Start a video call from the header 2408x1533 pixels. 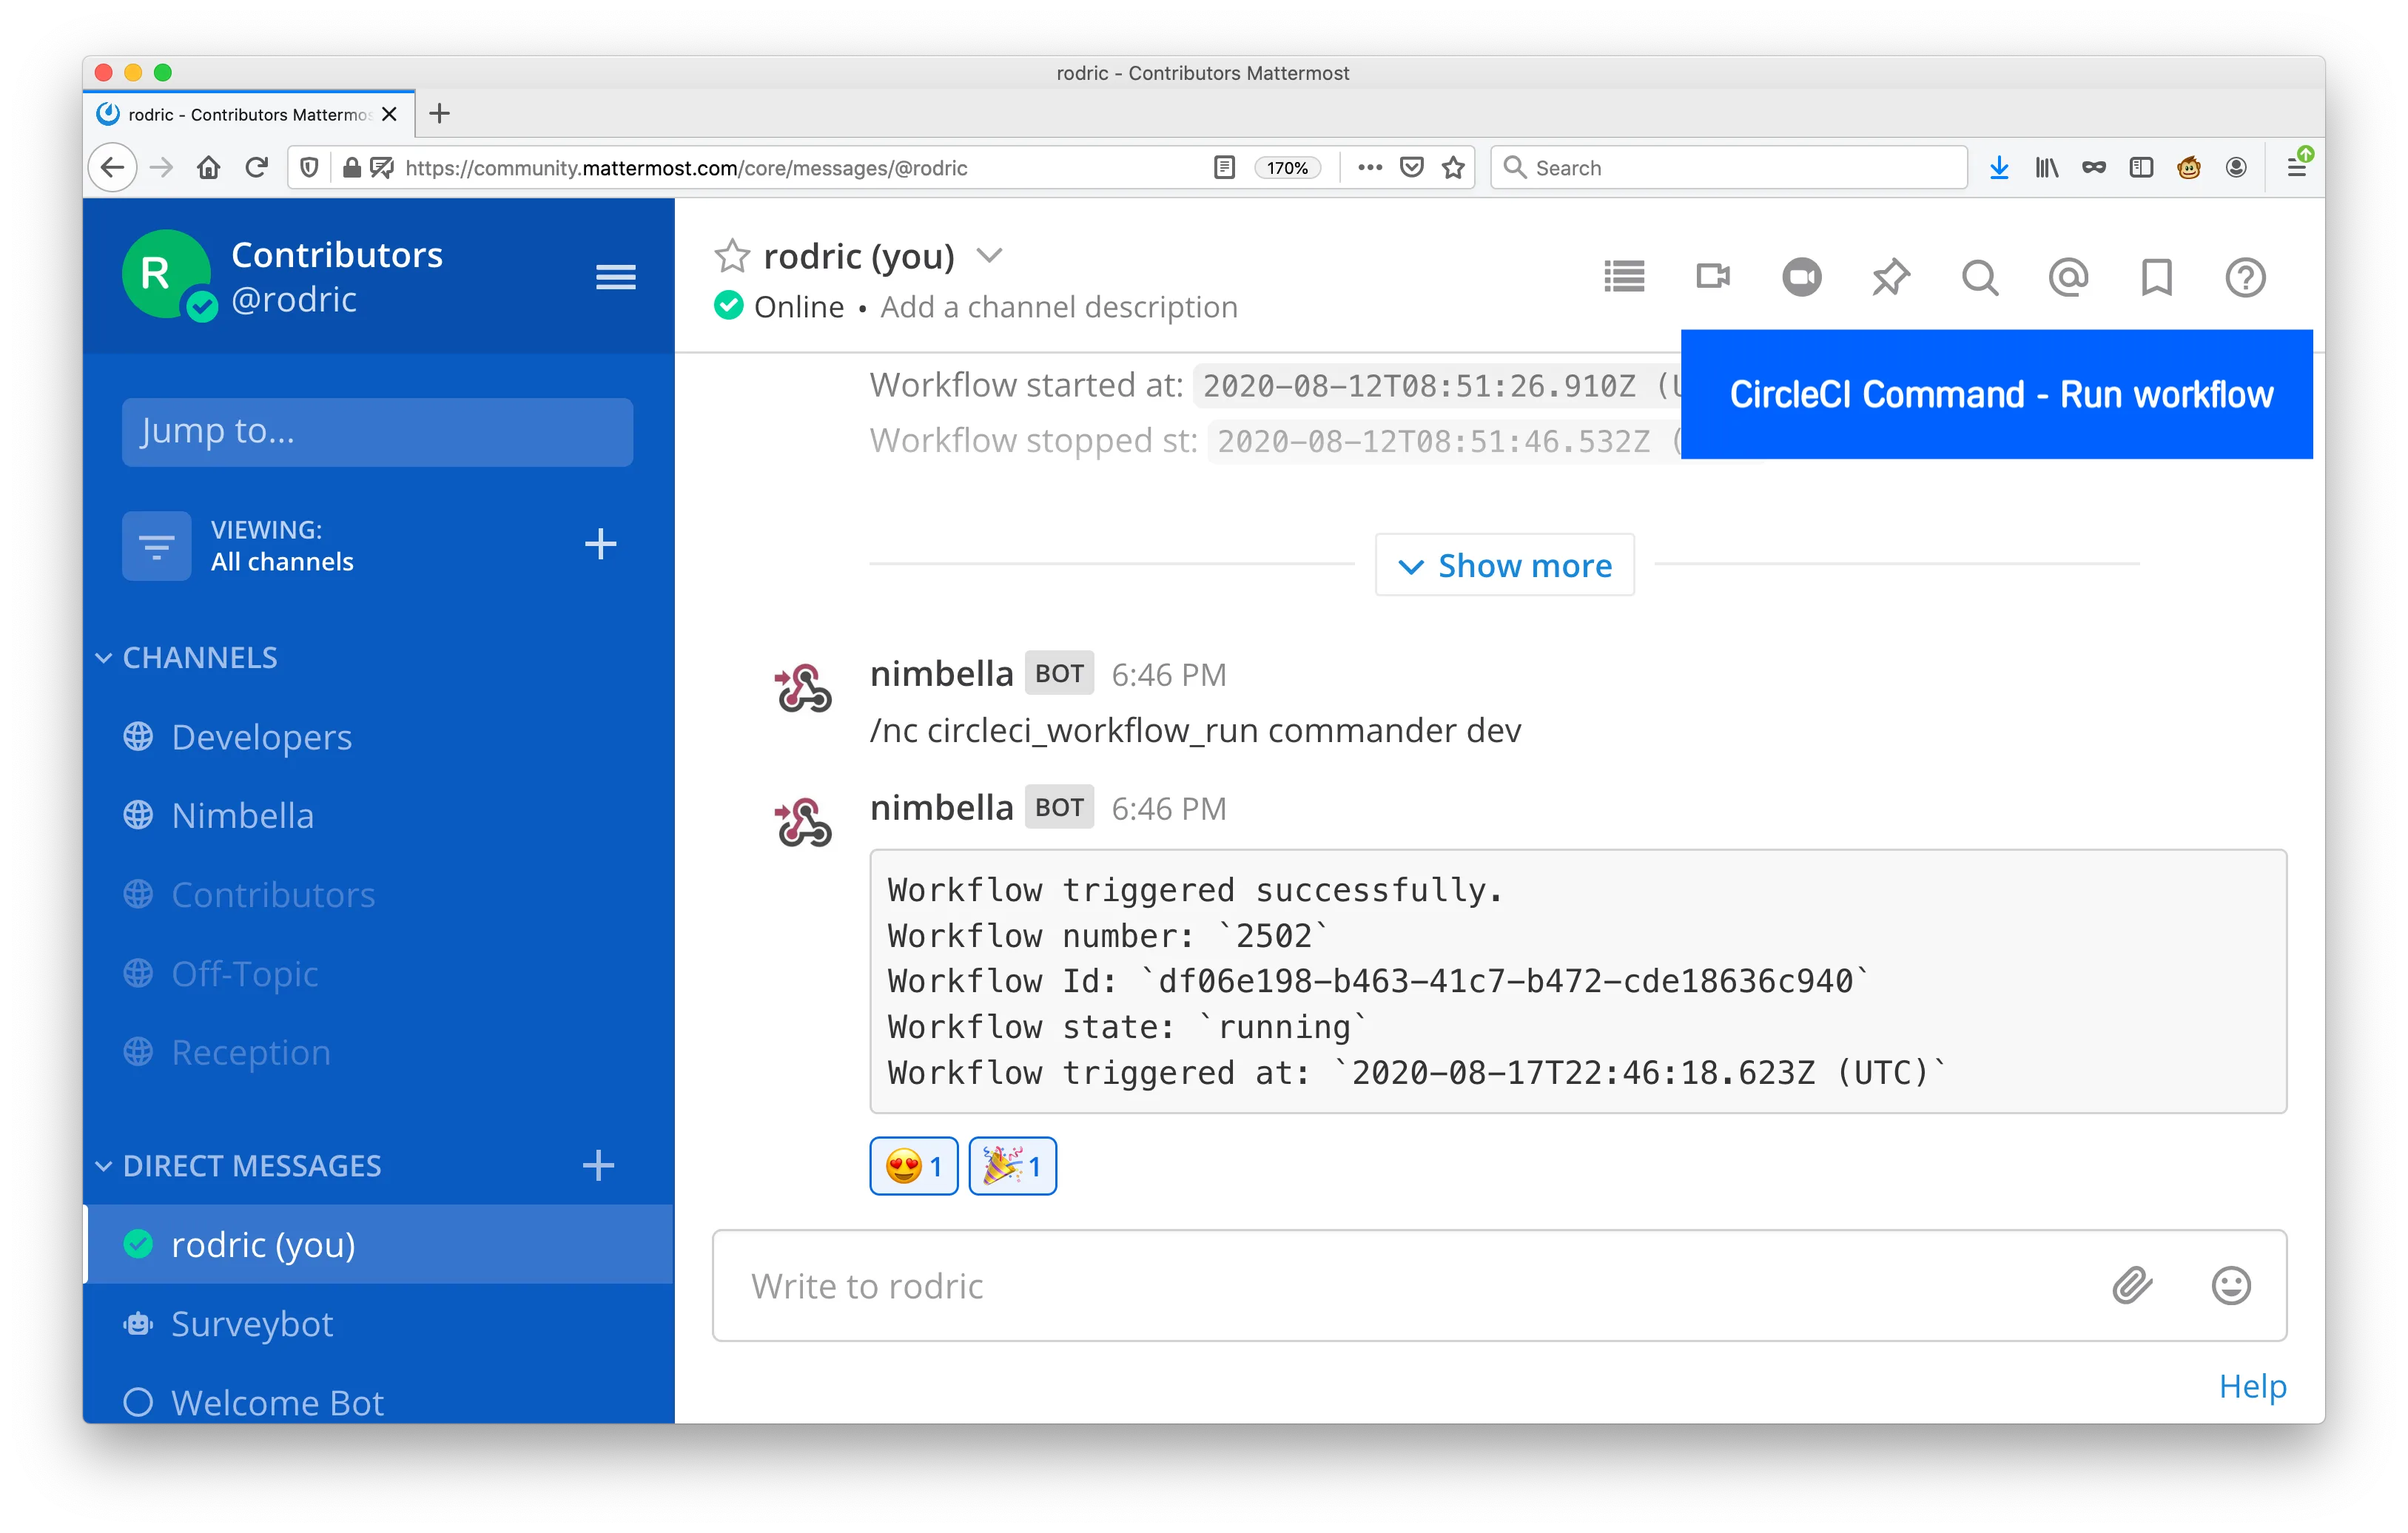(1713, 277)
